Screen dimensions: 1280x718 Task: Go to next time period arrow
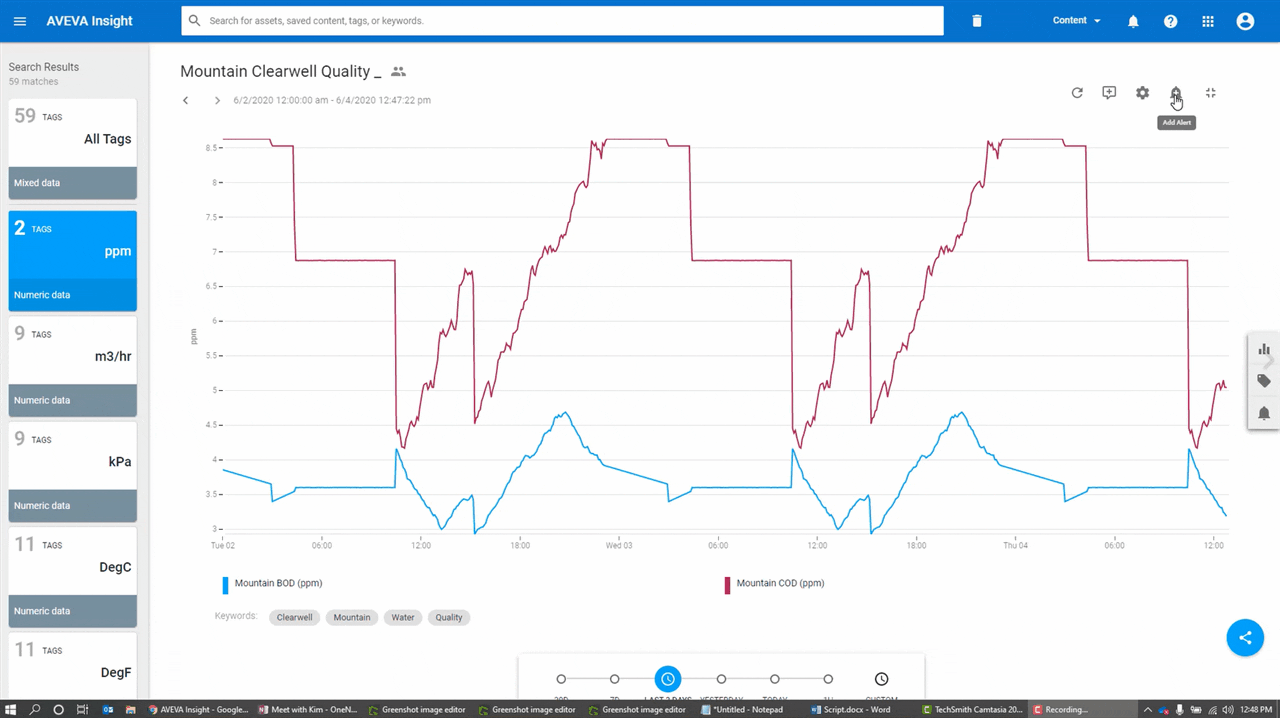click(217, 100)
